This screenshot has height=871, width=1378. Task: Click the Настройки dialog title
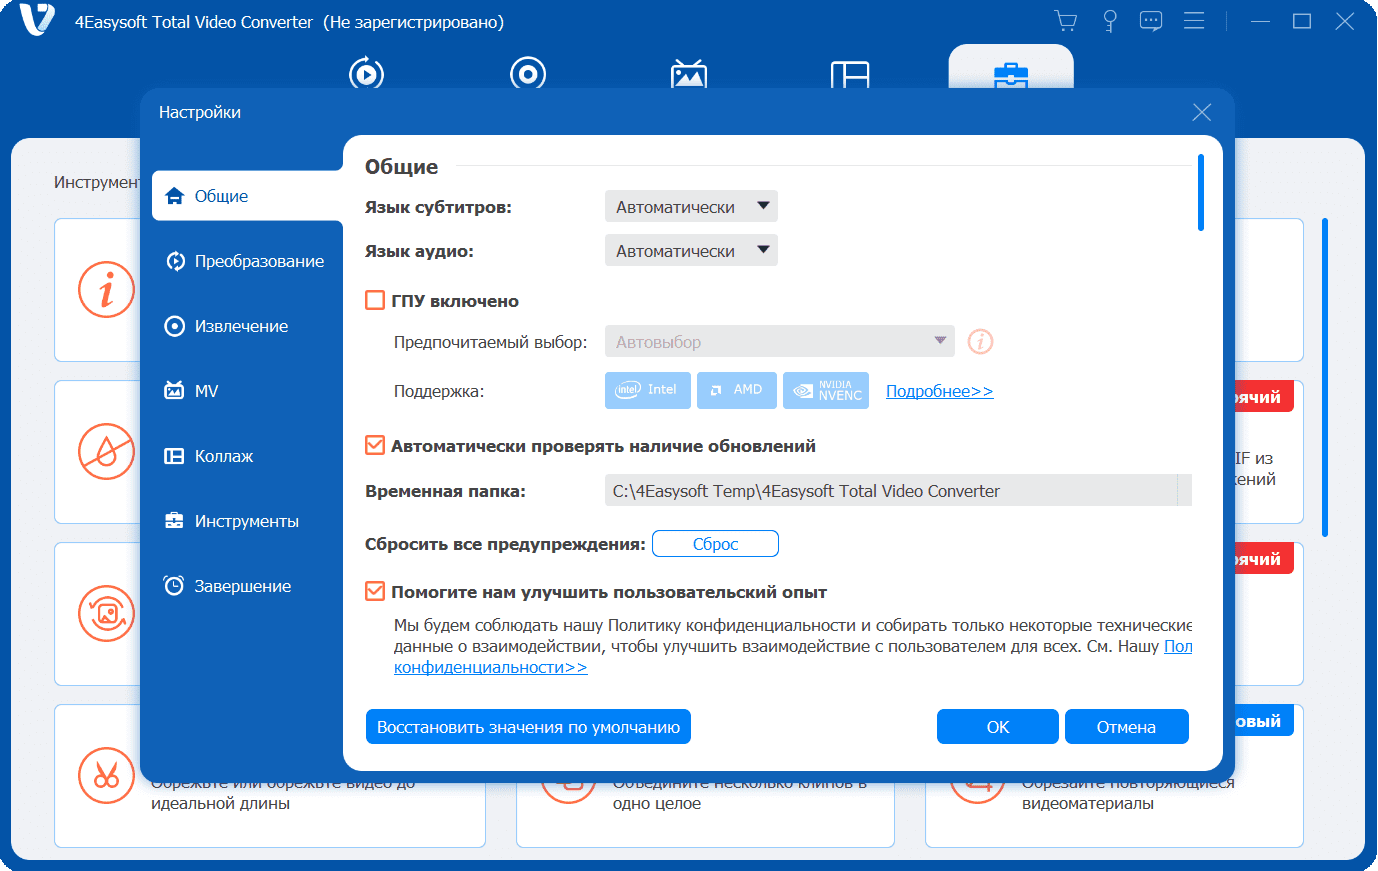(200, 112)
